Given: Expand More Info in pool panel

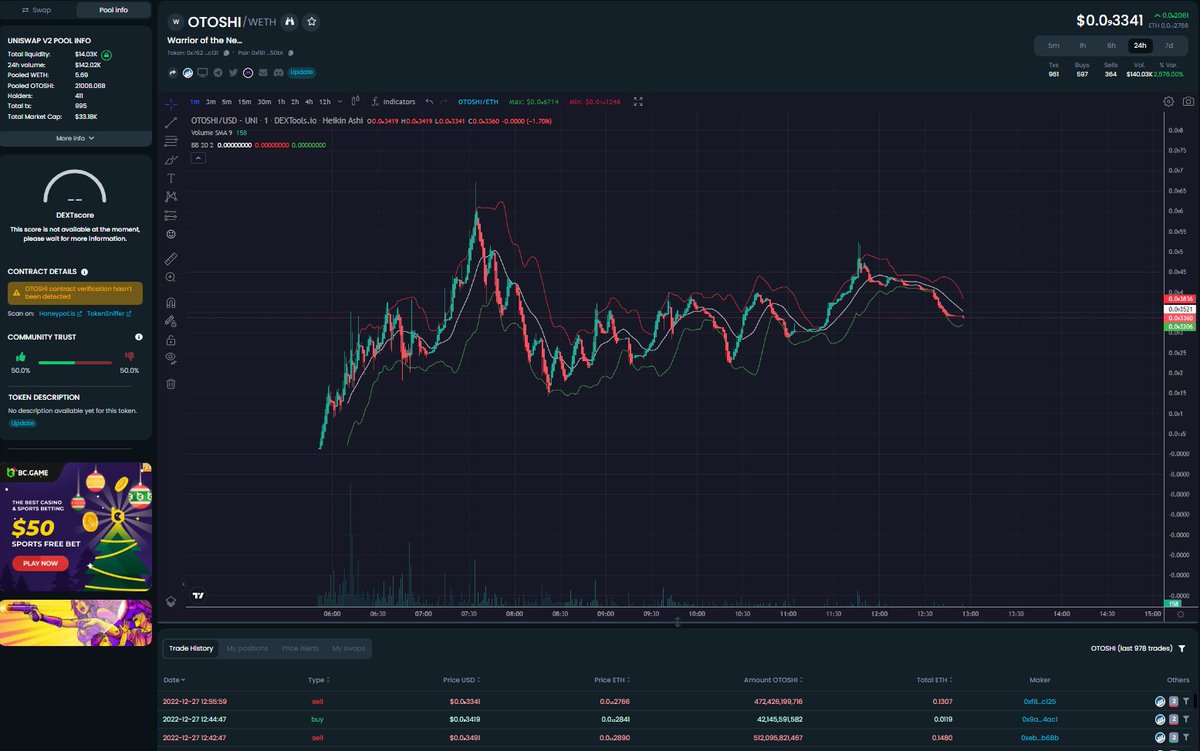Looking at the screenshot, I should coord(76,138).
